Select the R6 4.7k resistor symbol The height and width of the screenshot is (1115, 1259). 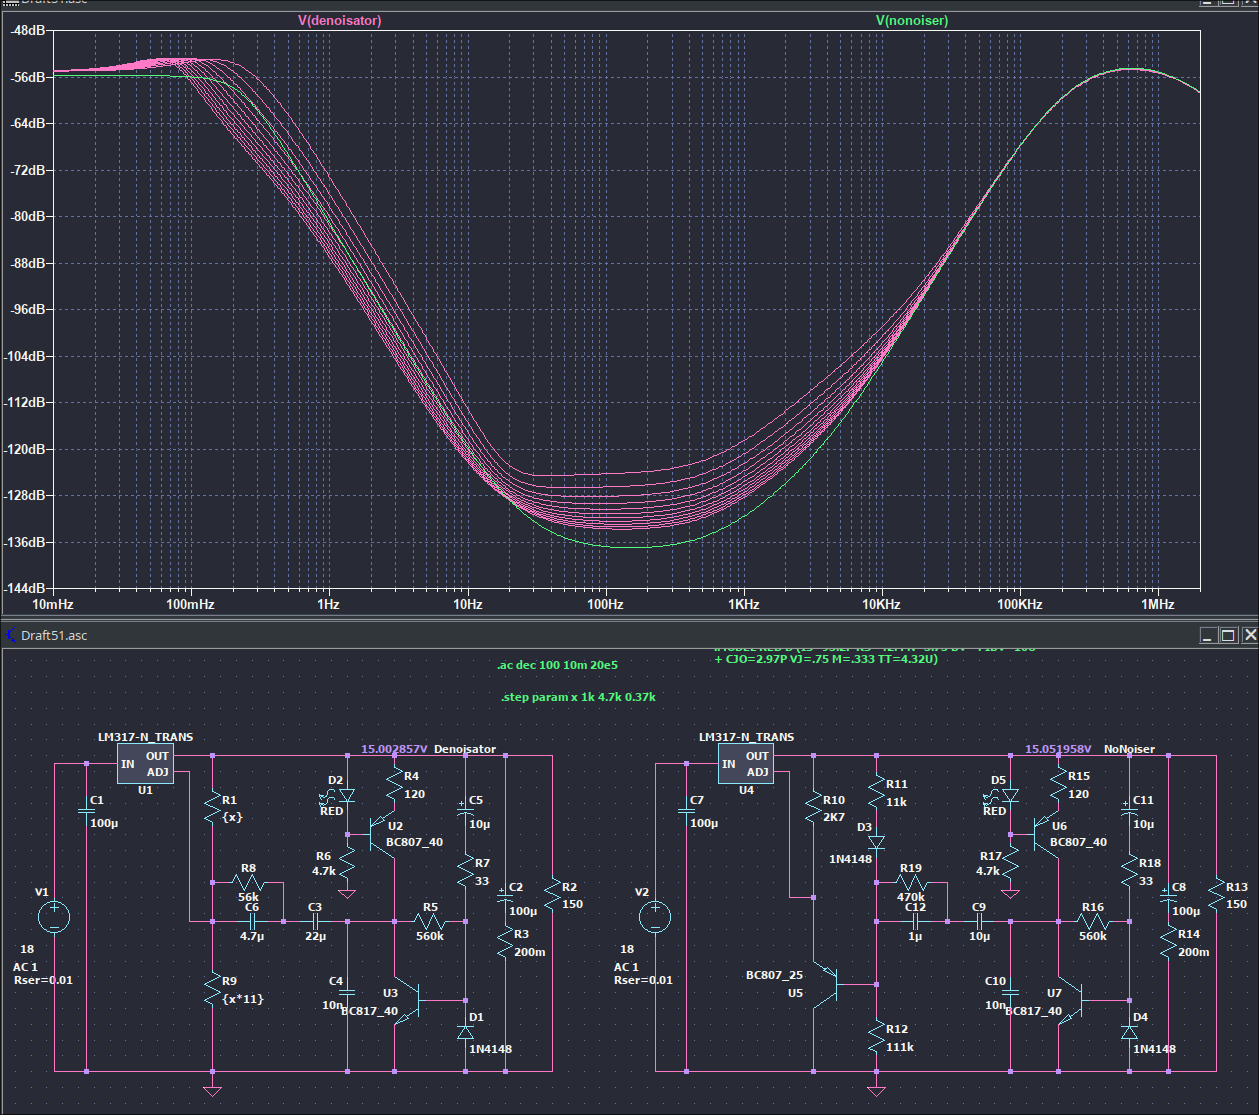click(x=346, y=863)
